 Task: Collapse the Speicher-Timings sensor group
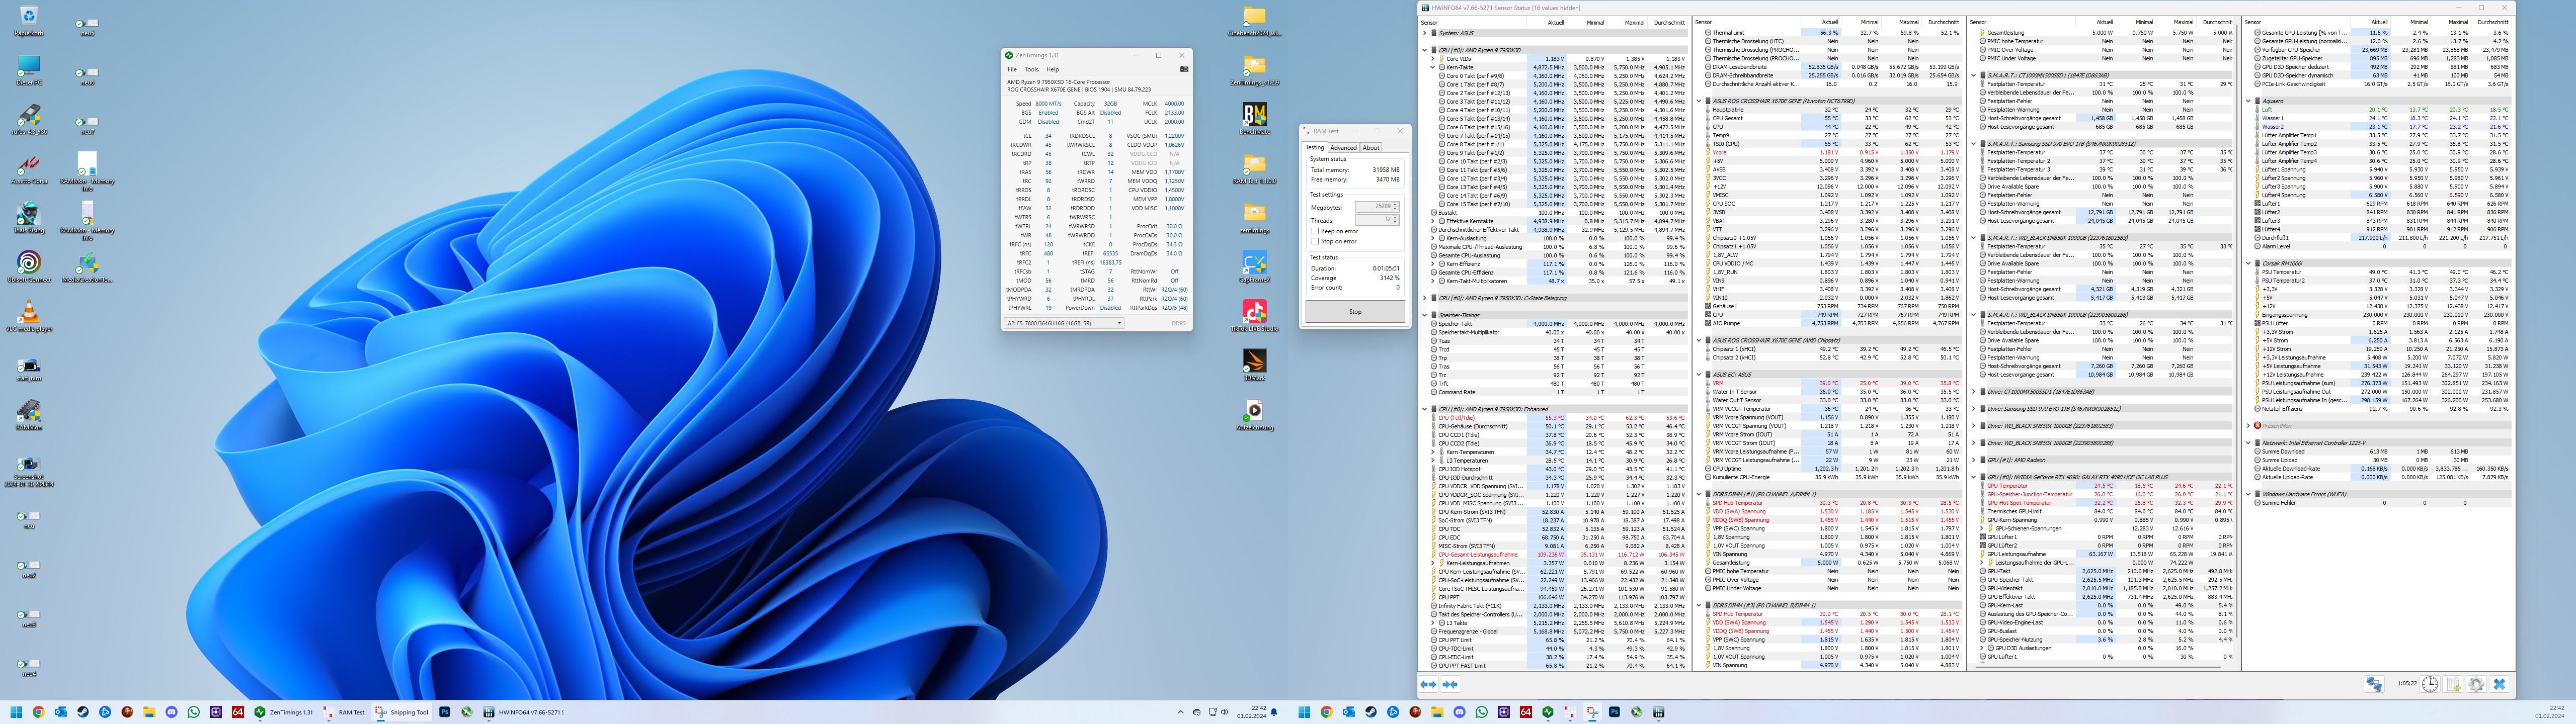coord(1424,315)
